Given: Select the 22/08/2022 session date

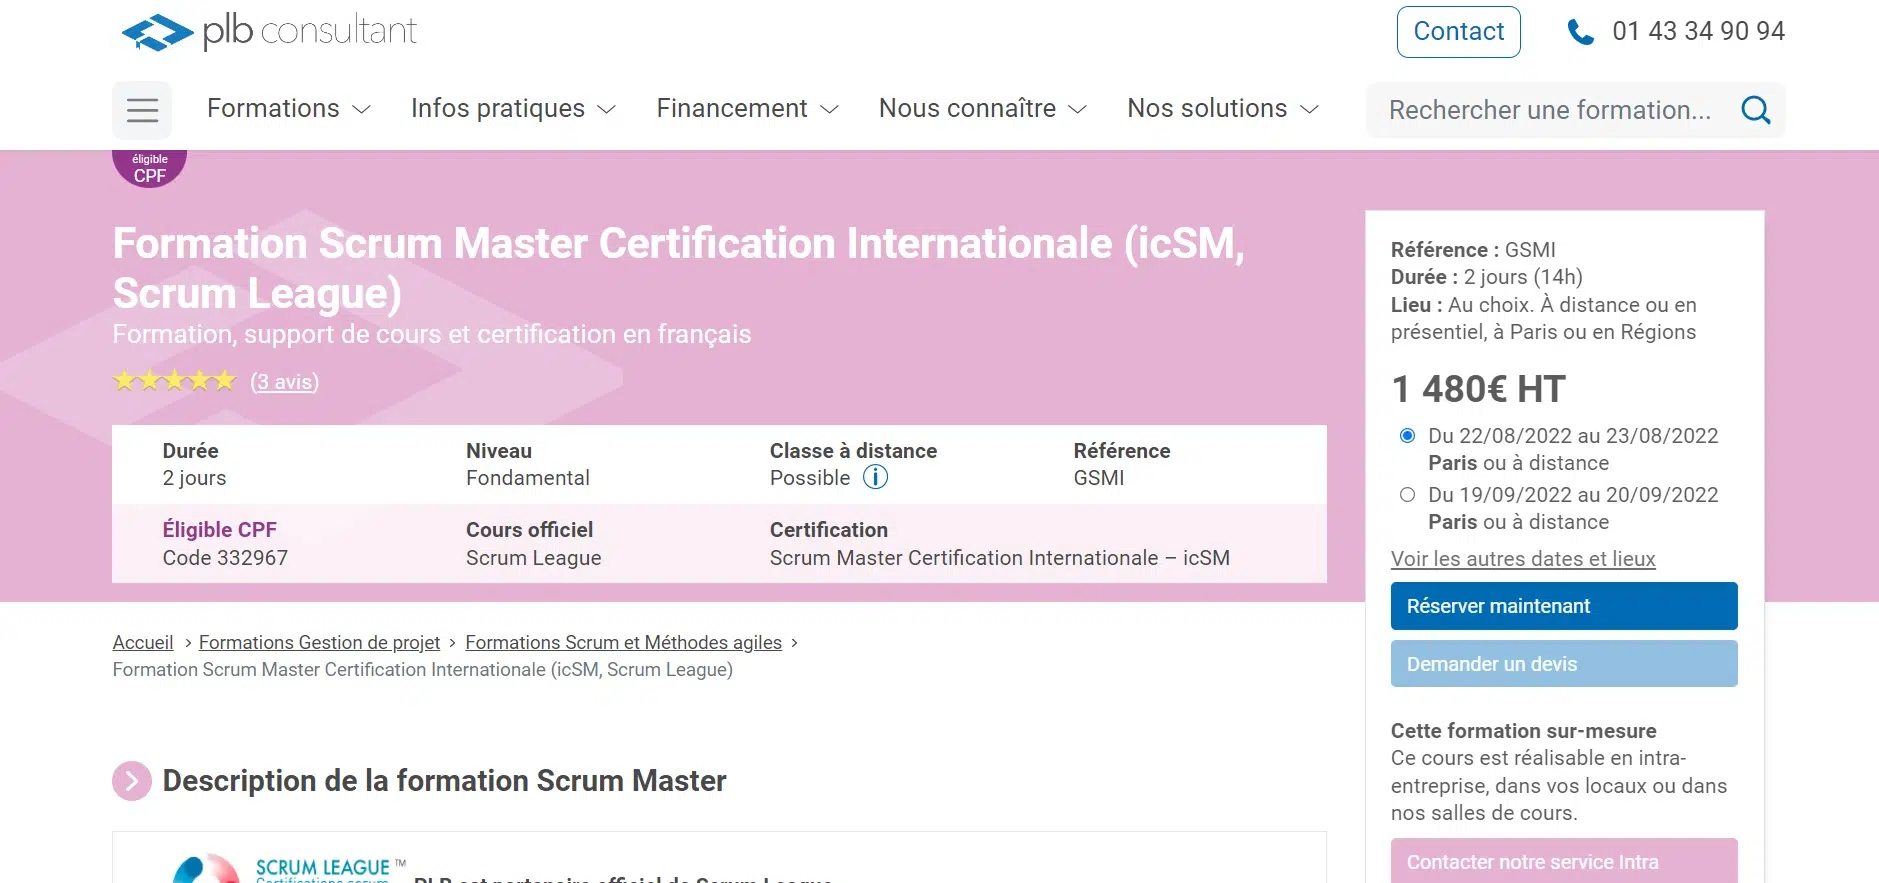Looking at the screenshot, I should (1407, 436).
